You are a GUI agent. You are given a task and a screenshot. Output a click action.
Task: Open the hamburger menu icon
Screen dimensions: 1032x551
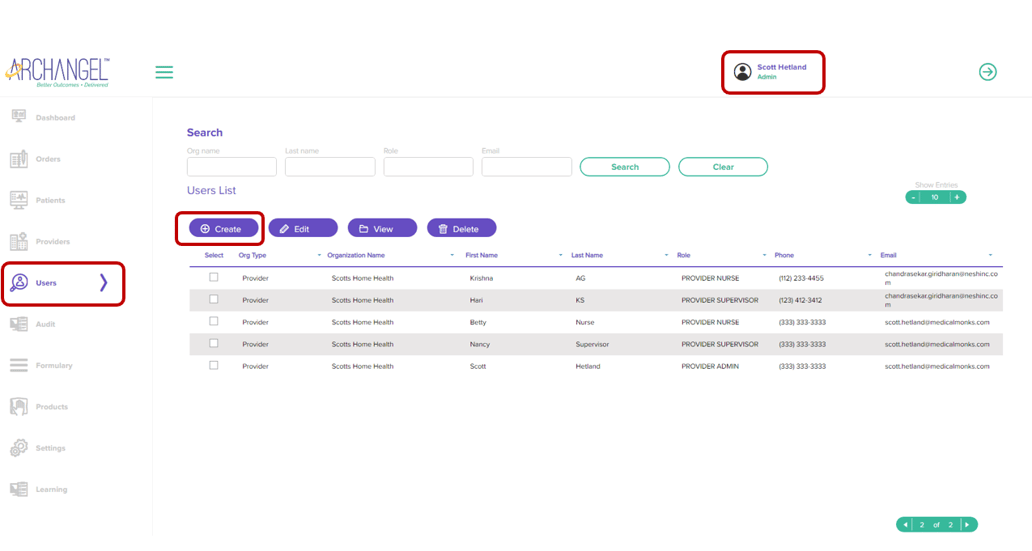(x=164, y=72)
